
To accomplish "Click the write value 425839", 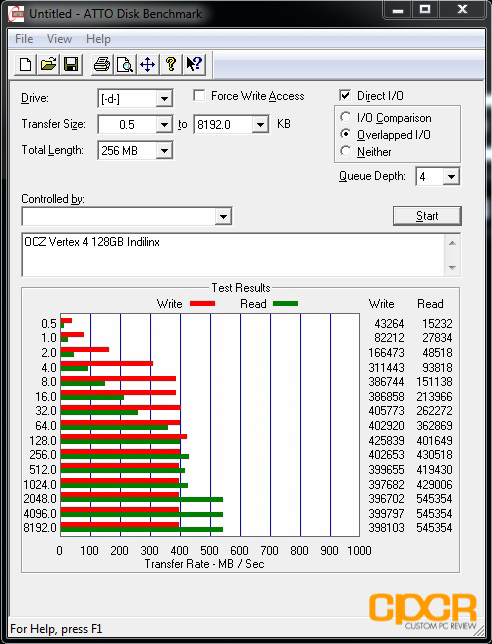I will pos(386,440).
